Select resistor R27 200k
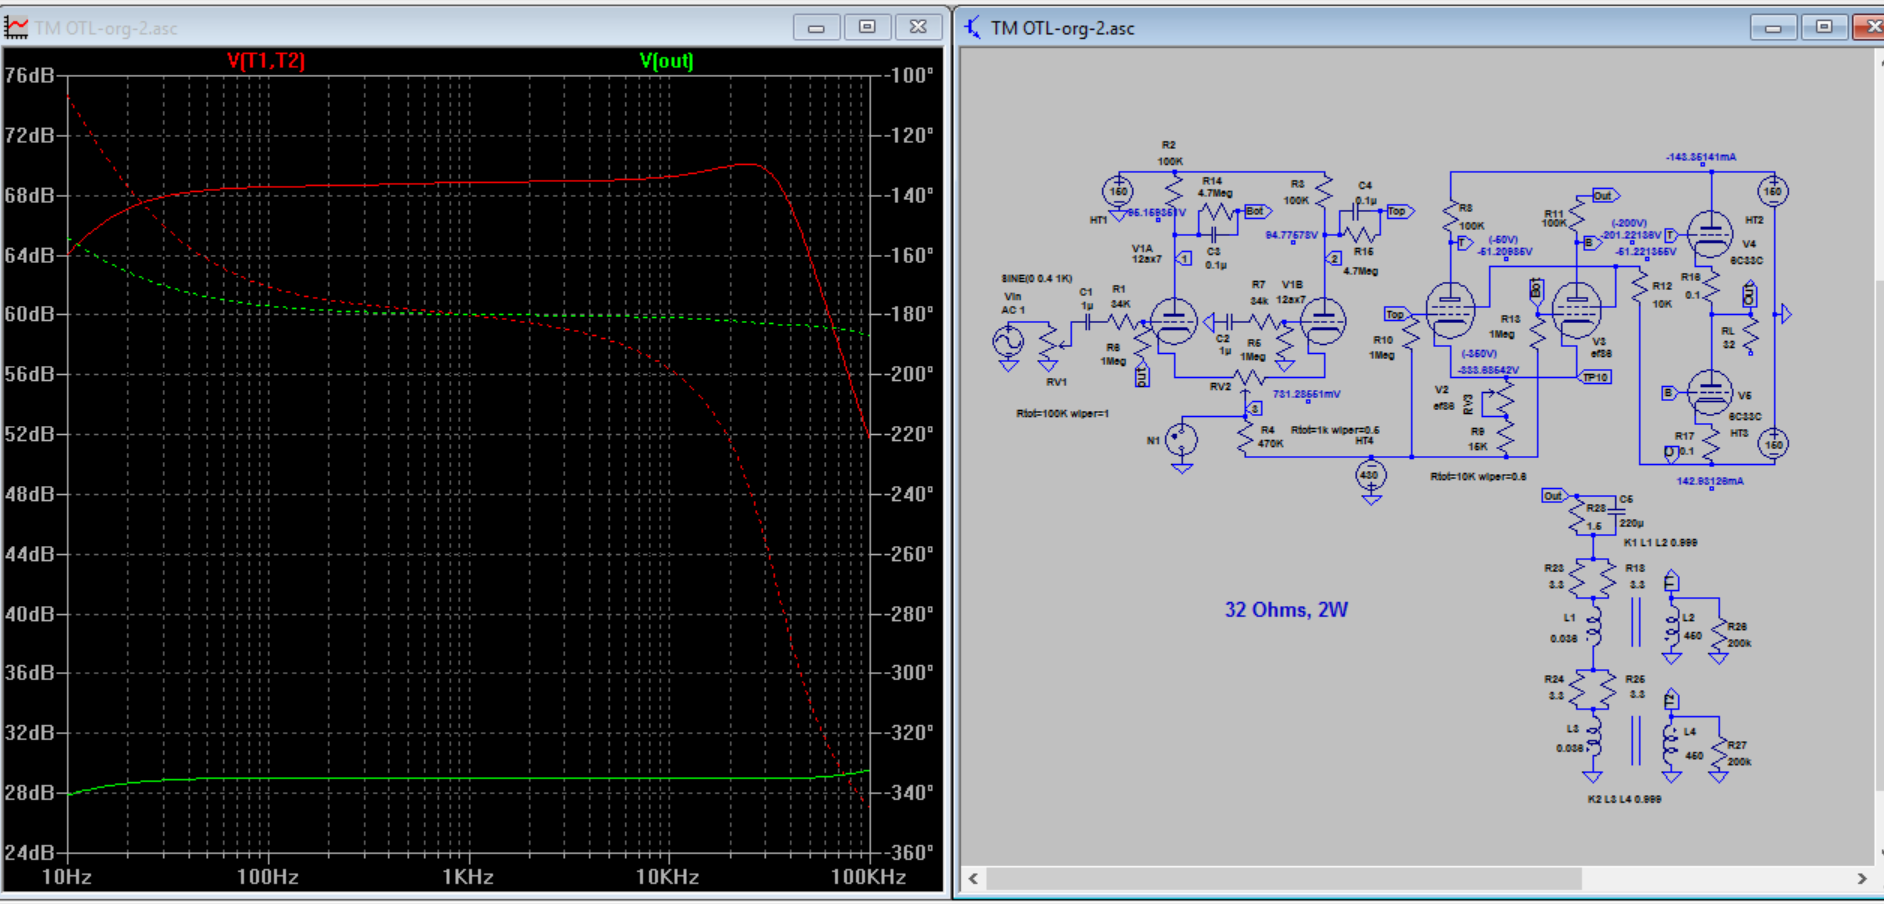Image resolution: width=1884 pixels, height=904 pixels. tap(1719, 753)
